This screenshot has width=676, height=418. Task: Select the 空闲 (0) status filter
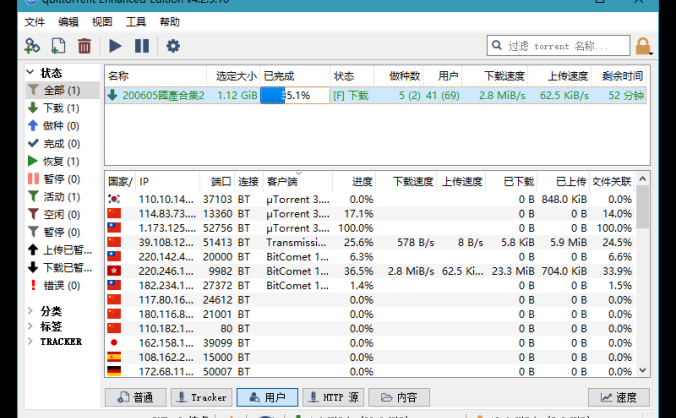click(x=62, y=214)
